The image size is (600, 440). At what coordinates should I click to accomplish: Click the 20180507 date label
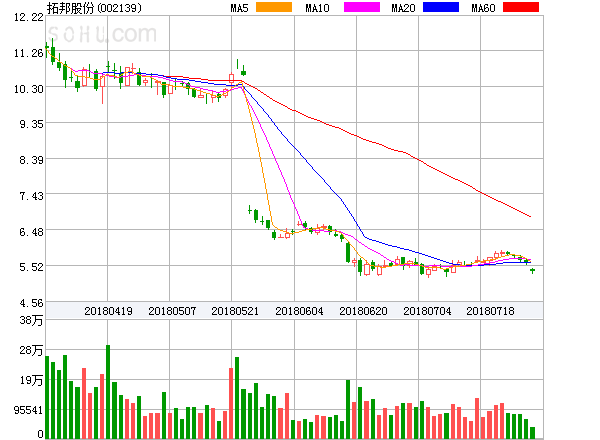pyautogui.click(x=172, y=311)
